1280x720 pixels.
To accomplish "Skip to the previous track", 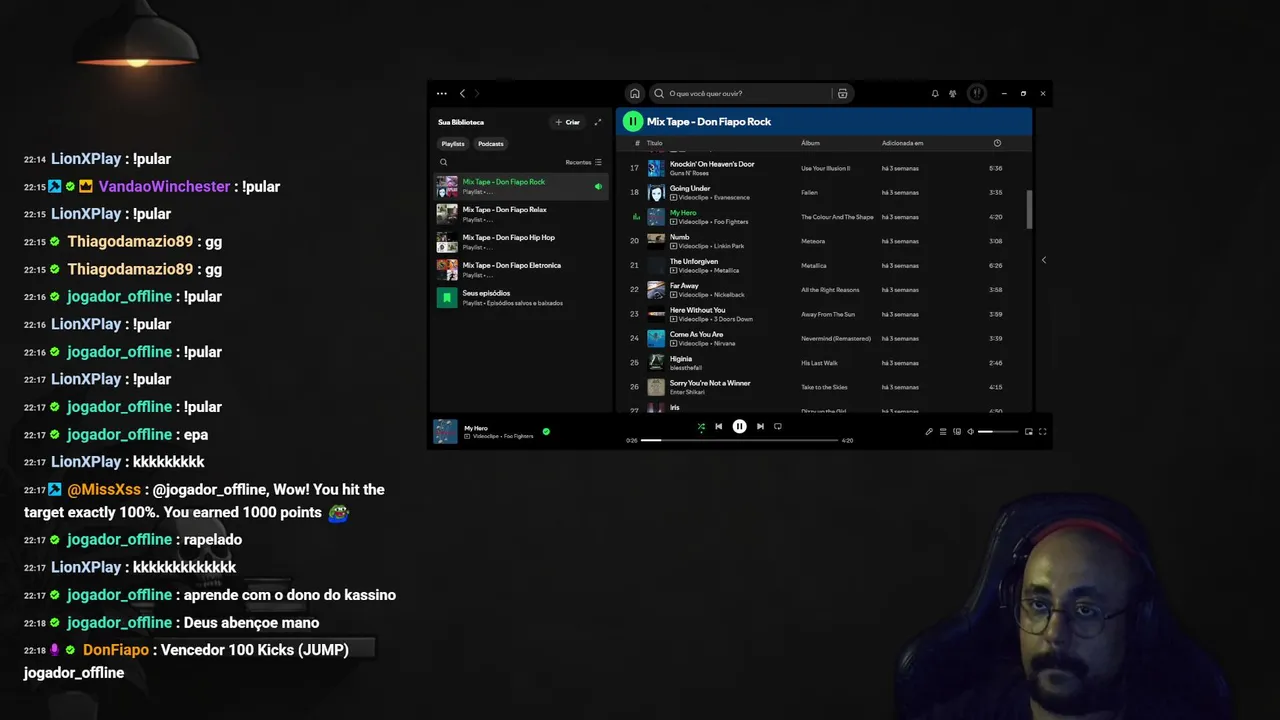I will (x=718, y=426).
